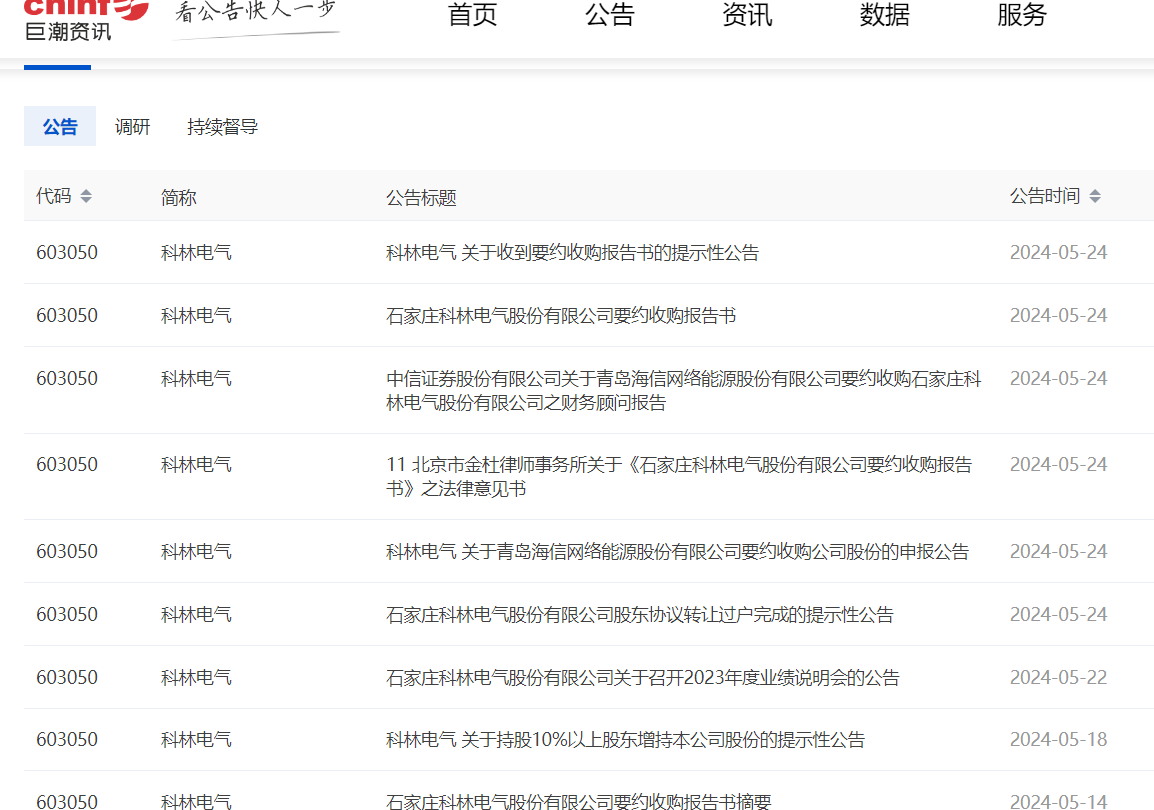Image resolution: width=1154 pixels, height=810 pixels.
Task: Click the 公告标题 column header
Action: 422,197
